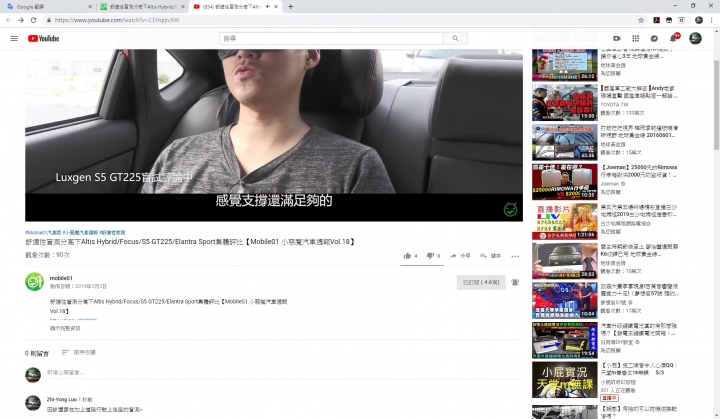Open the create video camera icon
720x419 pixels.
pos(617,39)
